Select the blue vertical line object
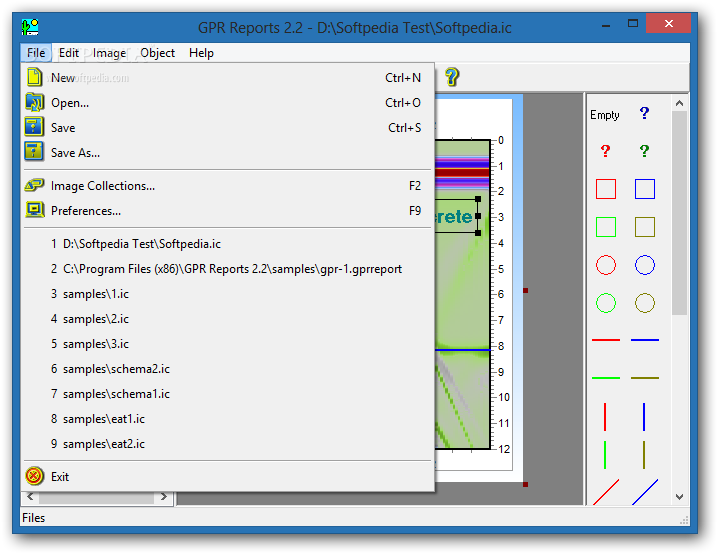This screenshot has height=554, width=718. (644, 417)
